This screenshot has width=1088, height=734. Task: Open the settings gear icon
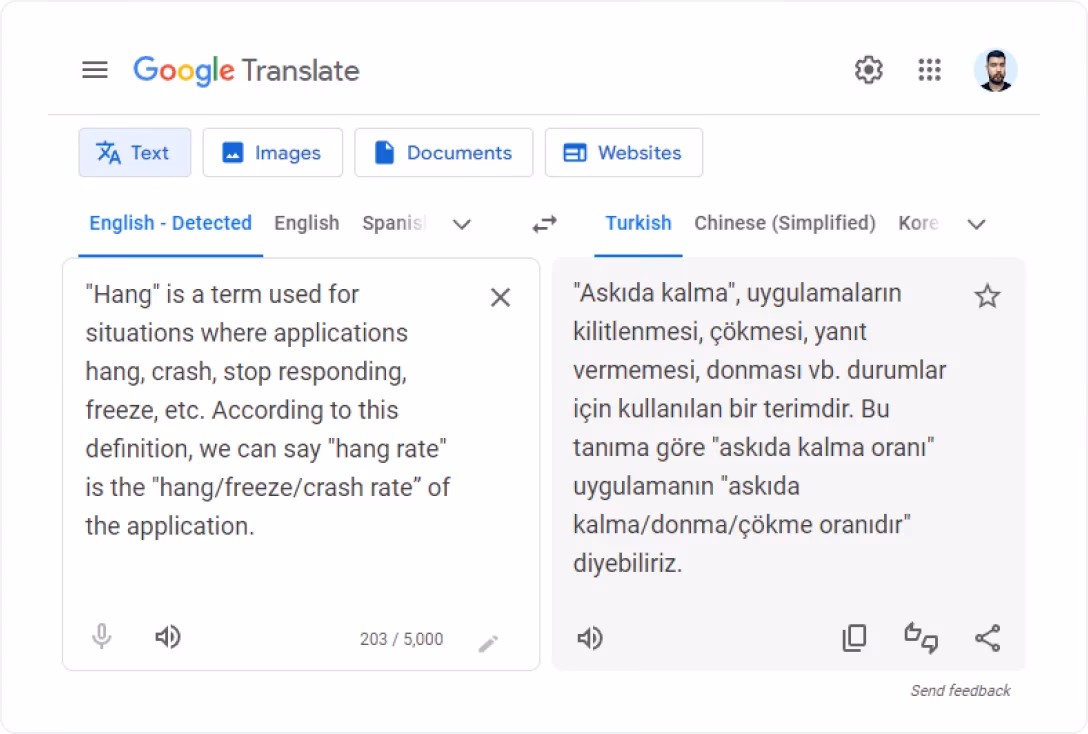(868, 70)
